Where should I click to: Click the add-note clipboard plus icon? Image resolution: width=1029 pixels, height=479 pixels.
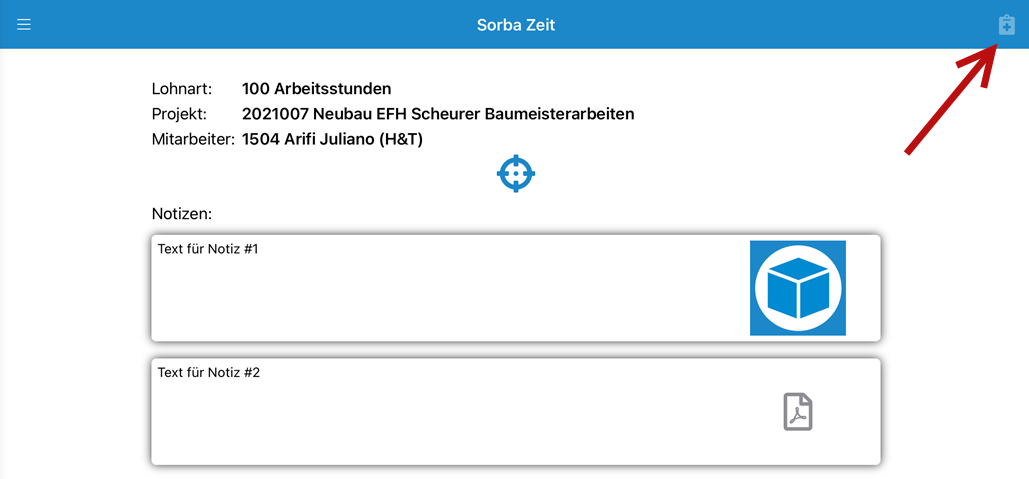click(x=1006, y=24)
